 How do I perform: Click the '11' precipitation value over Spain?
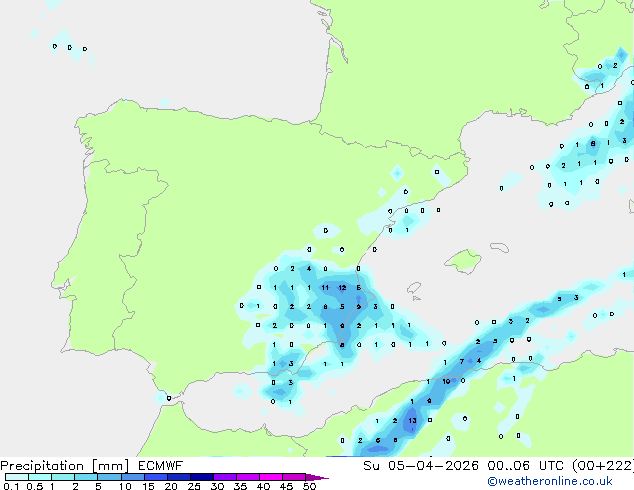click(x=325, y=288)
